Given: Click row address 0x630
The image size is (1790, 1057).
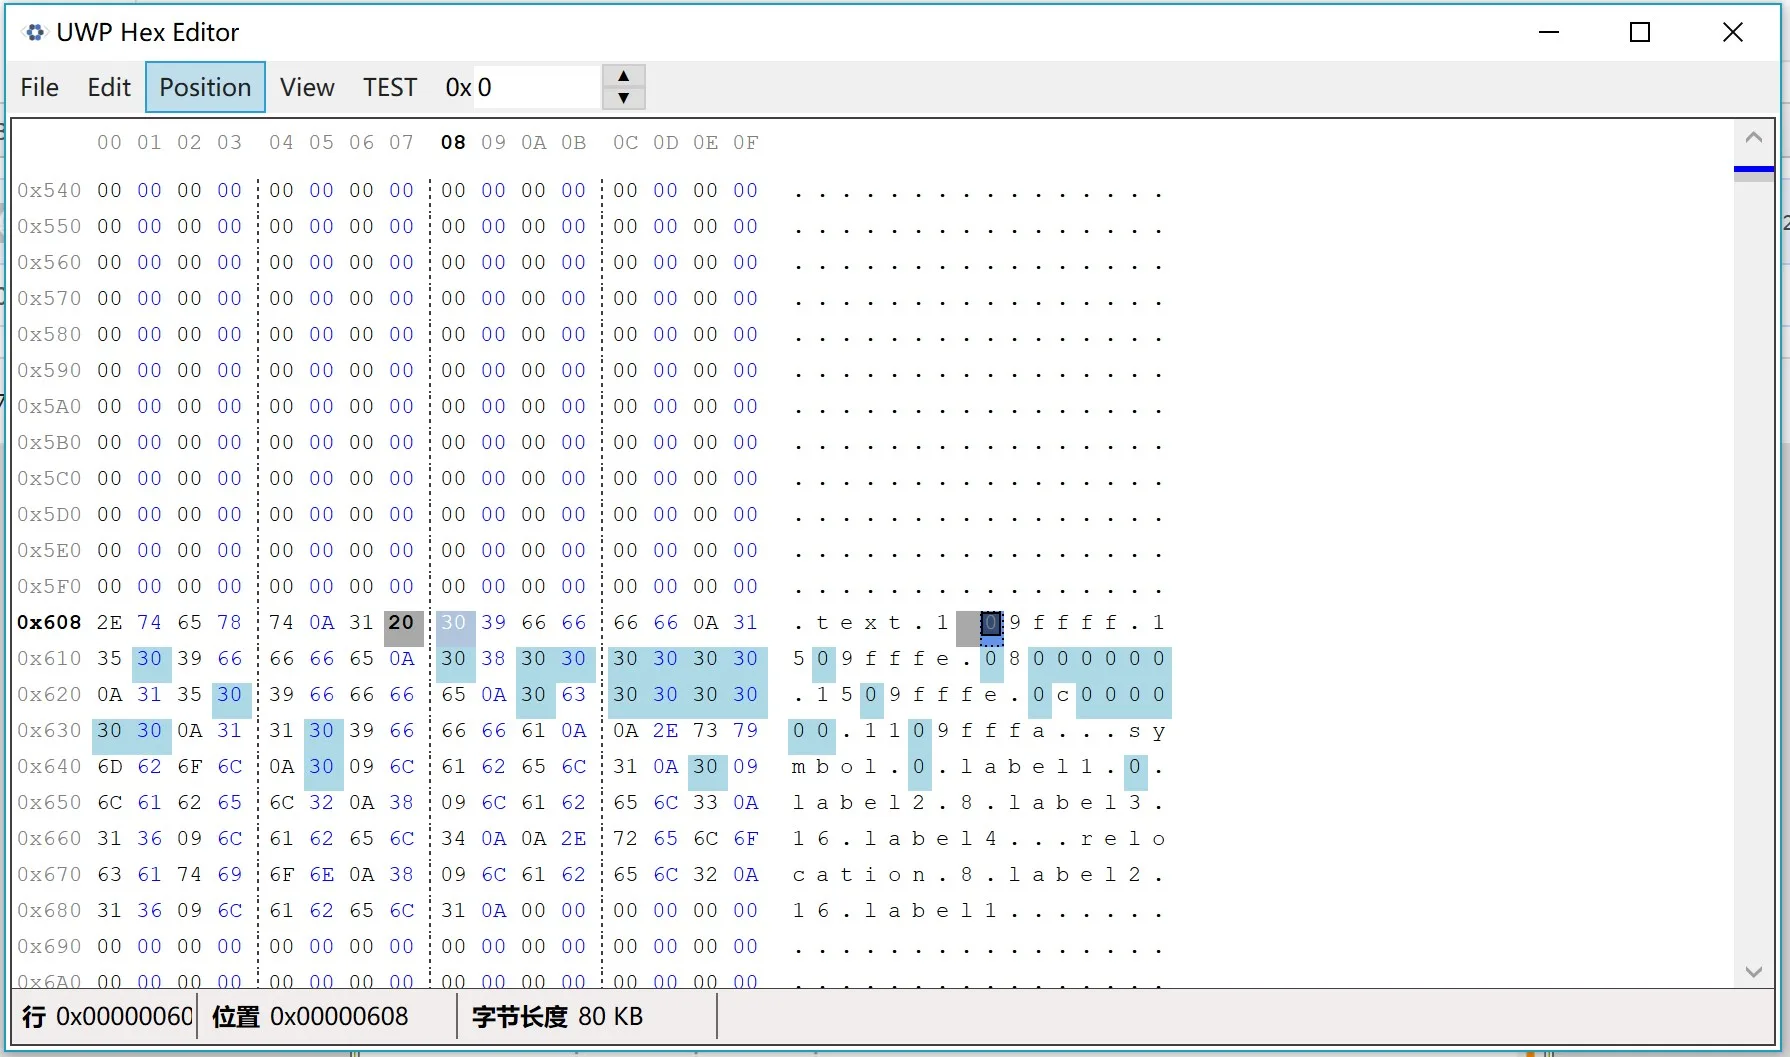Looking at the screenshot, I should pyautogui.click(x=49, y=730).
